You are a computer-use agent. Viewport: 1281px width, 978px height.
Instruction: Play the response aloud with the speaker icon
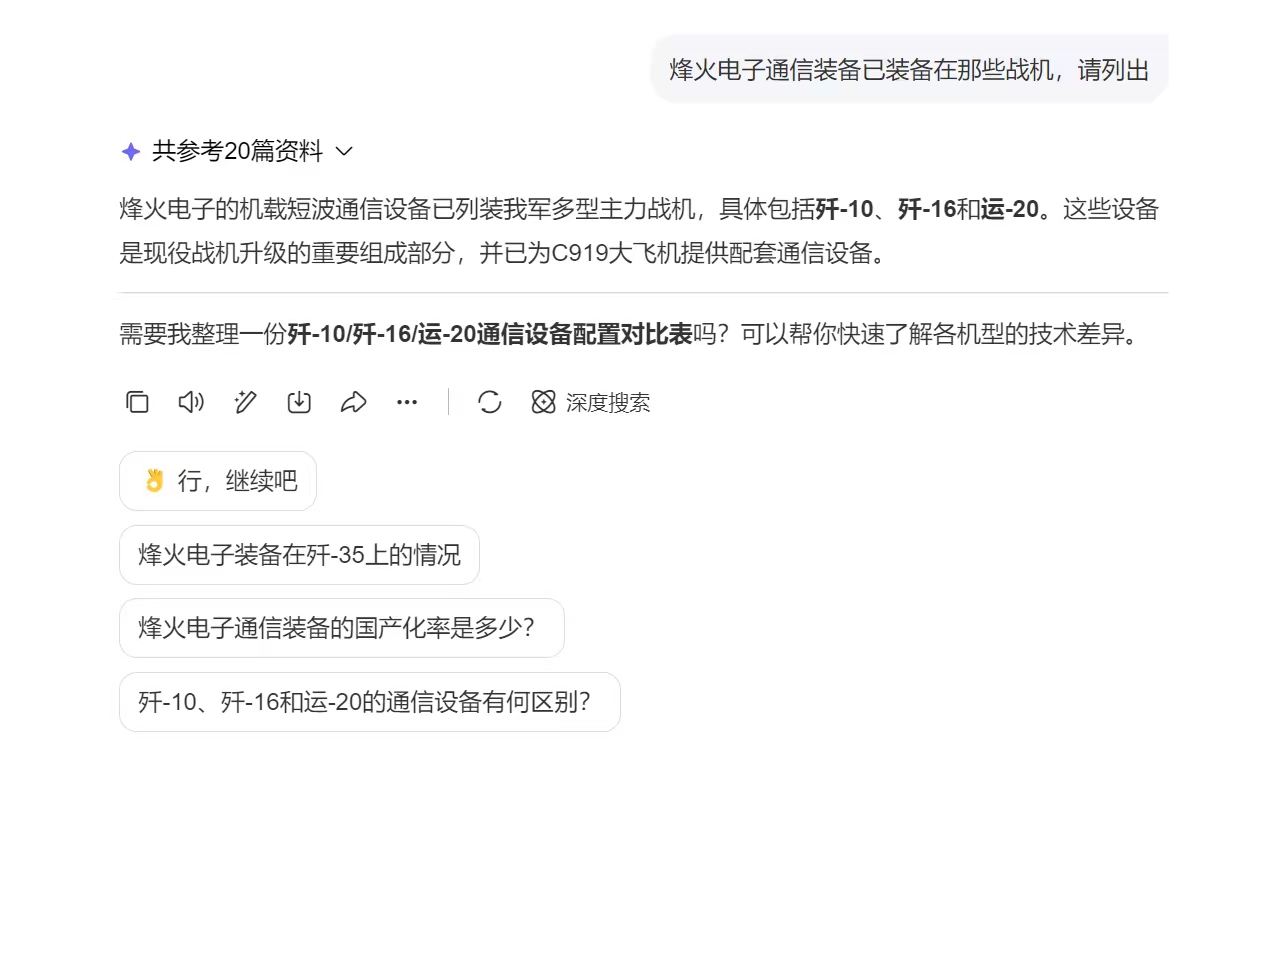pyautogui.click(x=191, y=402)
